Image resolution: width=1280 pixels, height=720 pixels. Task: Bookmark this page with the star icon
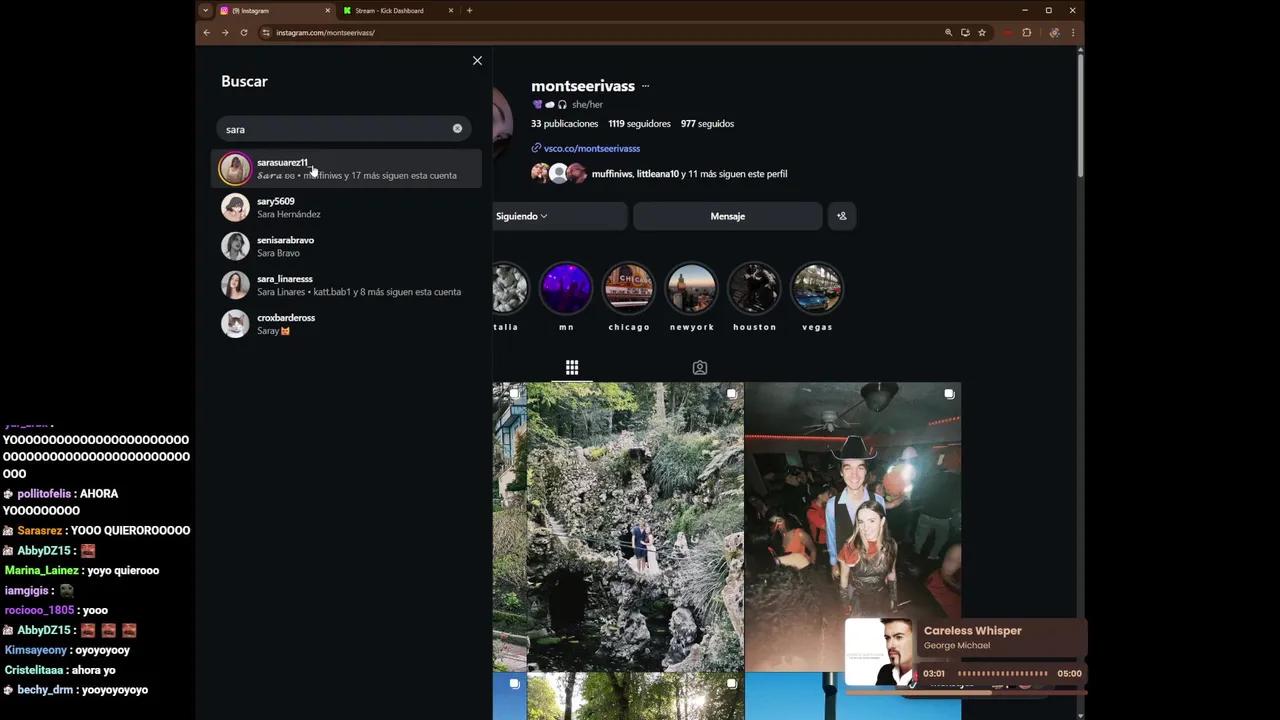982,33
